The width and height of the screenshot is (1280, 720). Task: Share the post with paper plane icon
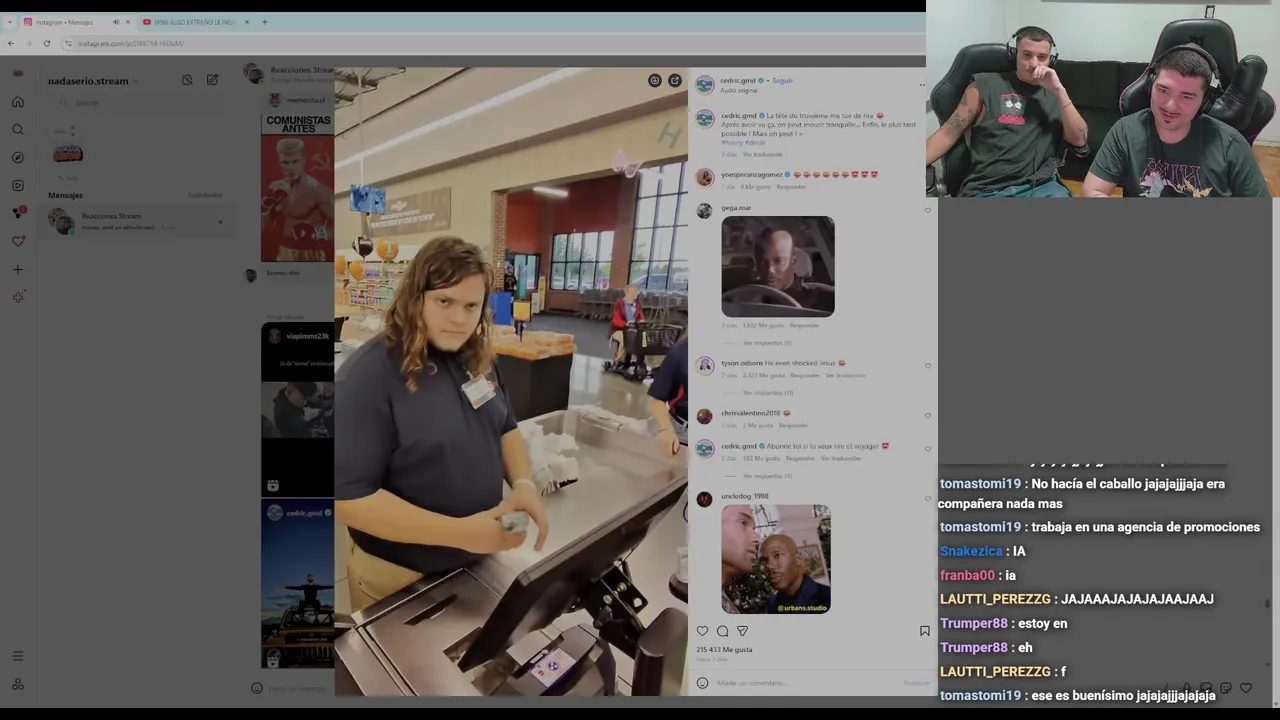[x=742, y=631]
